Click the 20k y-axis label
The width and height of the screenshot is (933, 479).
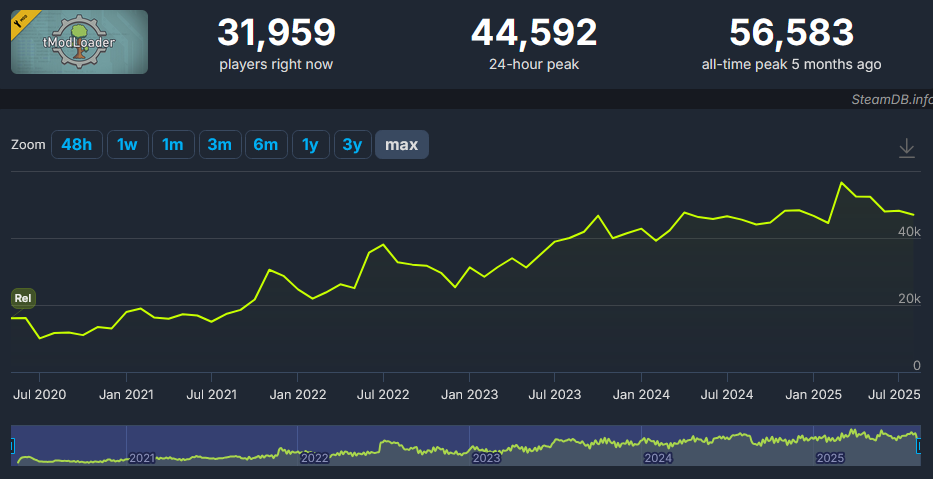click(909, 299)
